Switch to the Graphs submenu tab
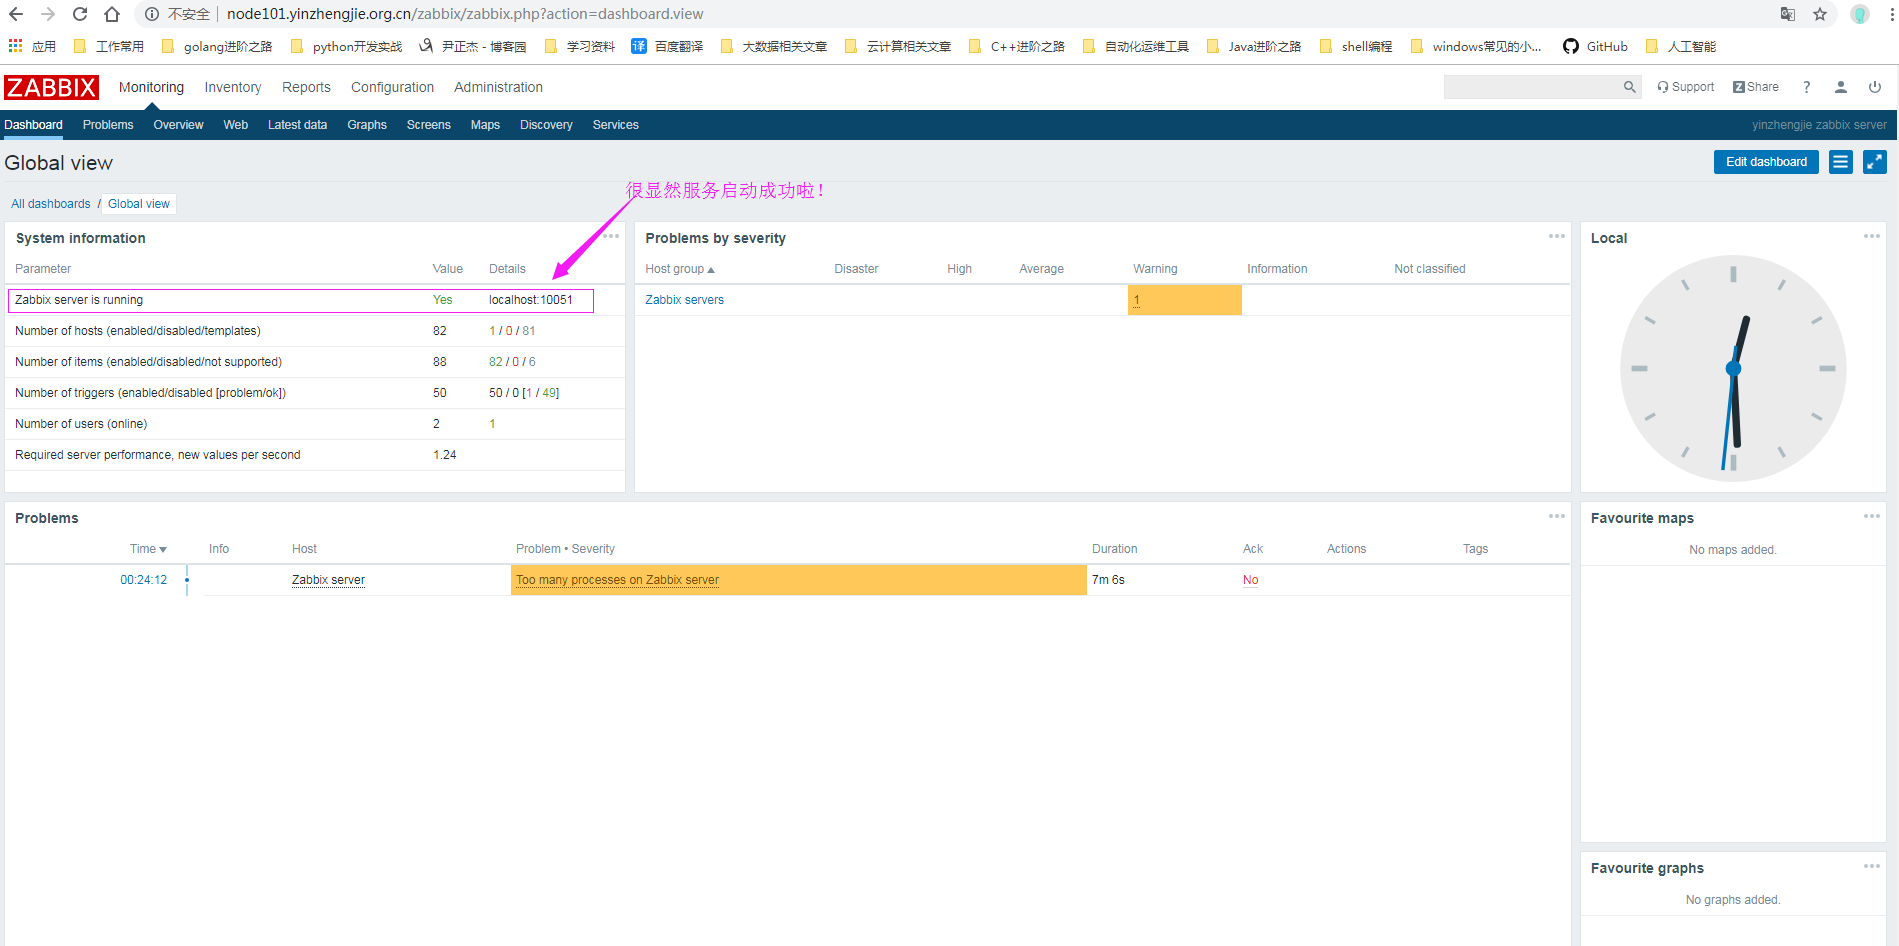 (x=367, y=125)
